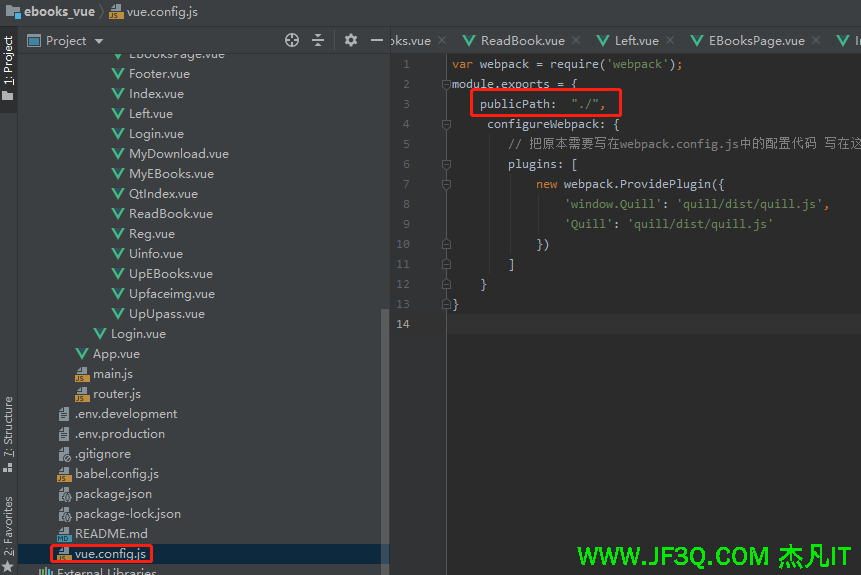
Task: Toggle the Structure tool window strip
Action: click(x=8, y=427)
